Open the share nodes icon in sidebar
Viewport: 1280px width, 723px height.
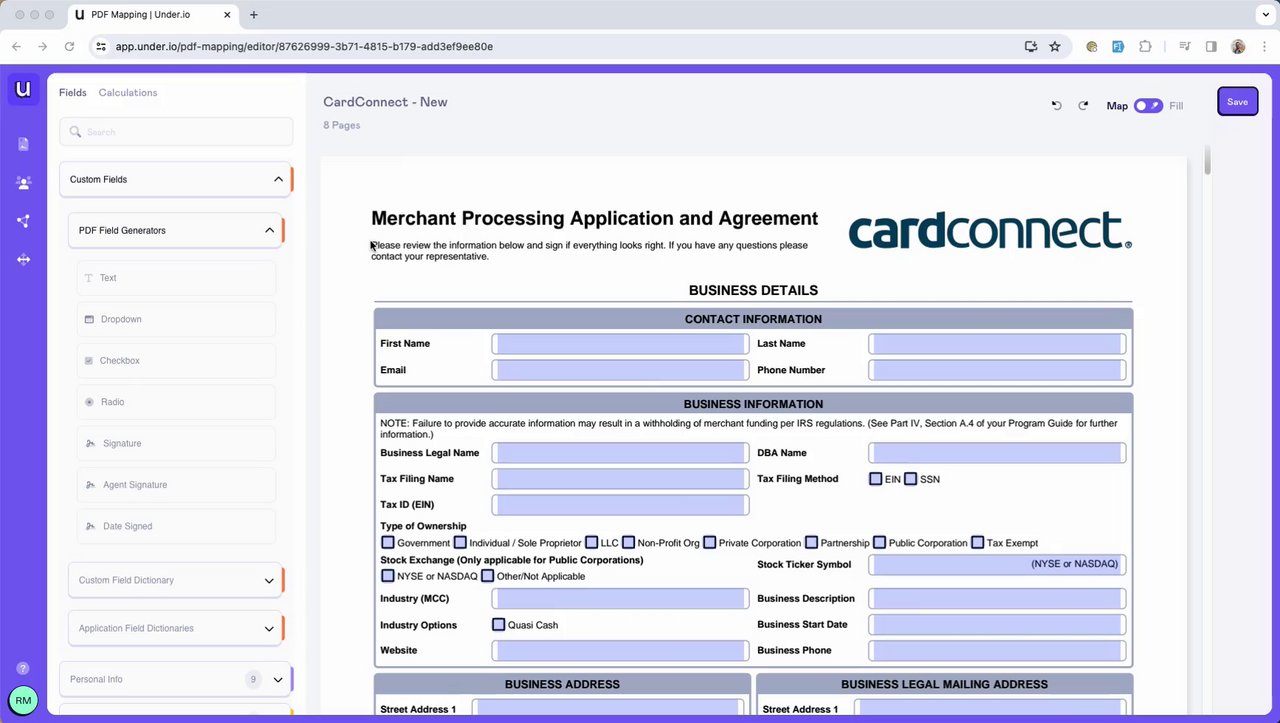click(23, 221)
